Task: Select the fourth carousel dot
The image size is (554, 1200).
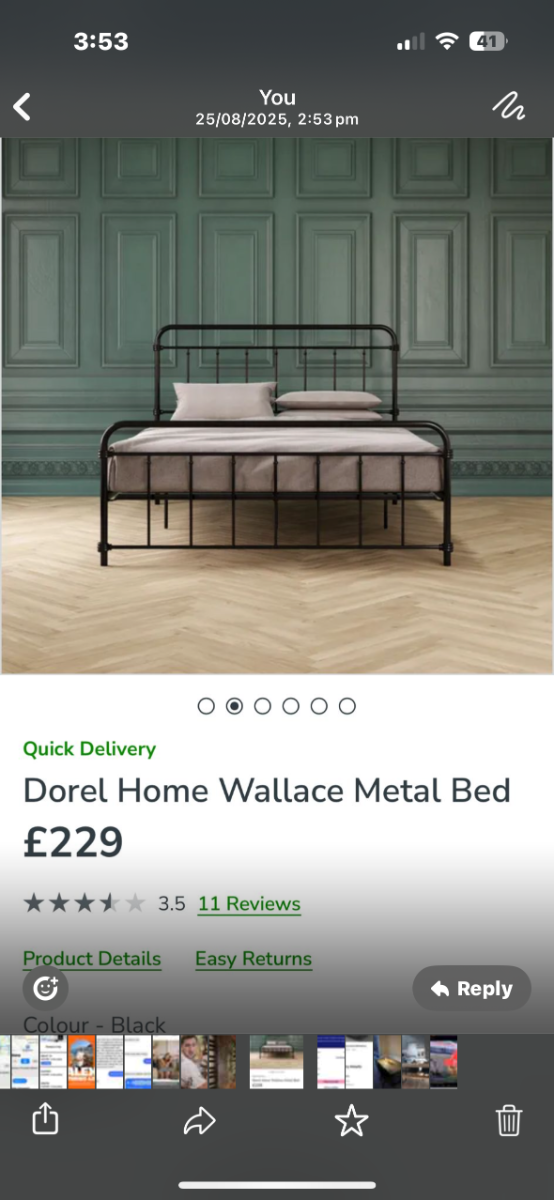Action: coord(291,706)
